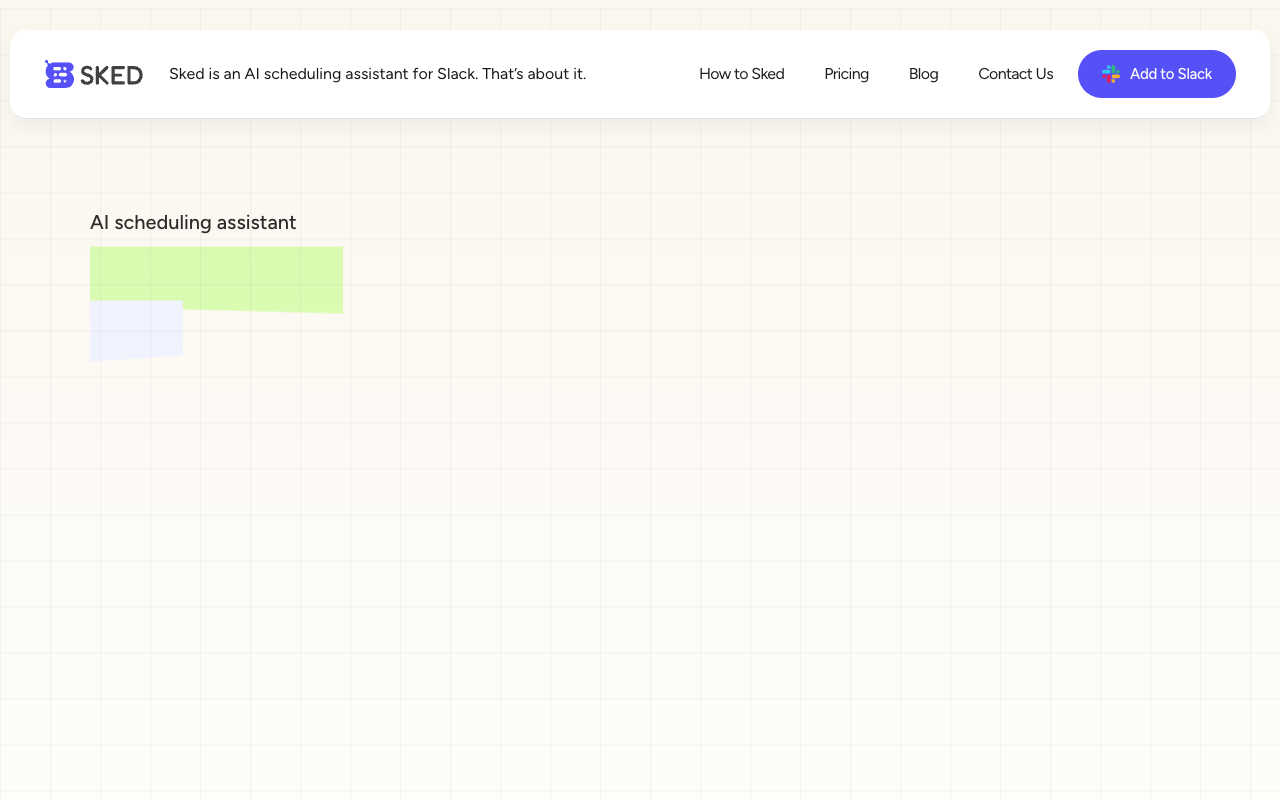Open the How to Sked page
The width and height of the screenshot is (1280, 800).
click(742, 74)
